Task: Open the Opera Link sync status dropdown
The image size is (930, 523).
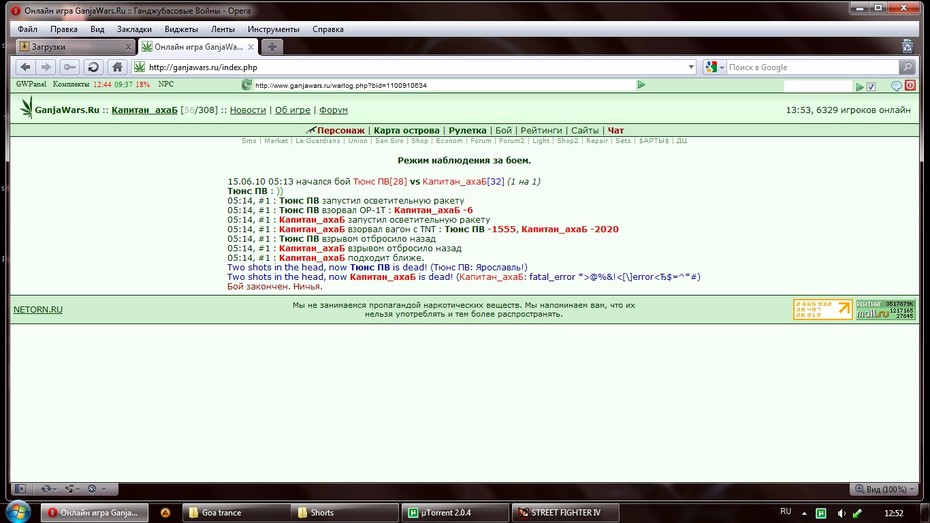Action: tap(48, 489)
